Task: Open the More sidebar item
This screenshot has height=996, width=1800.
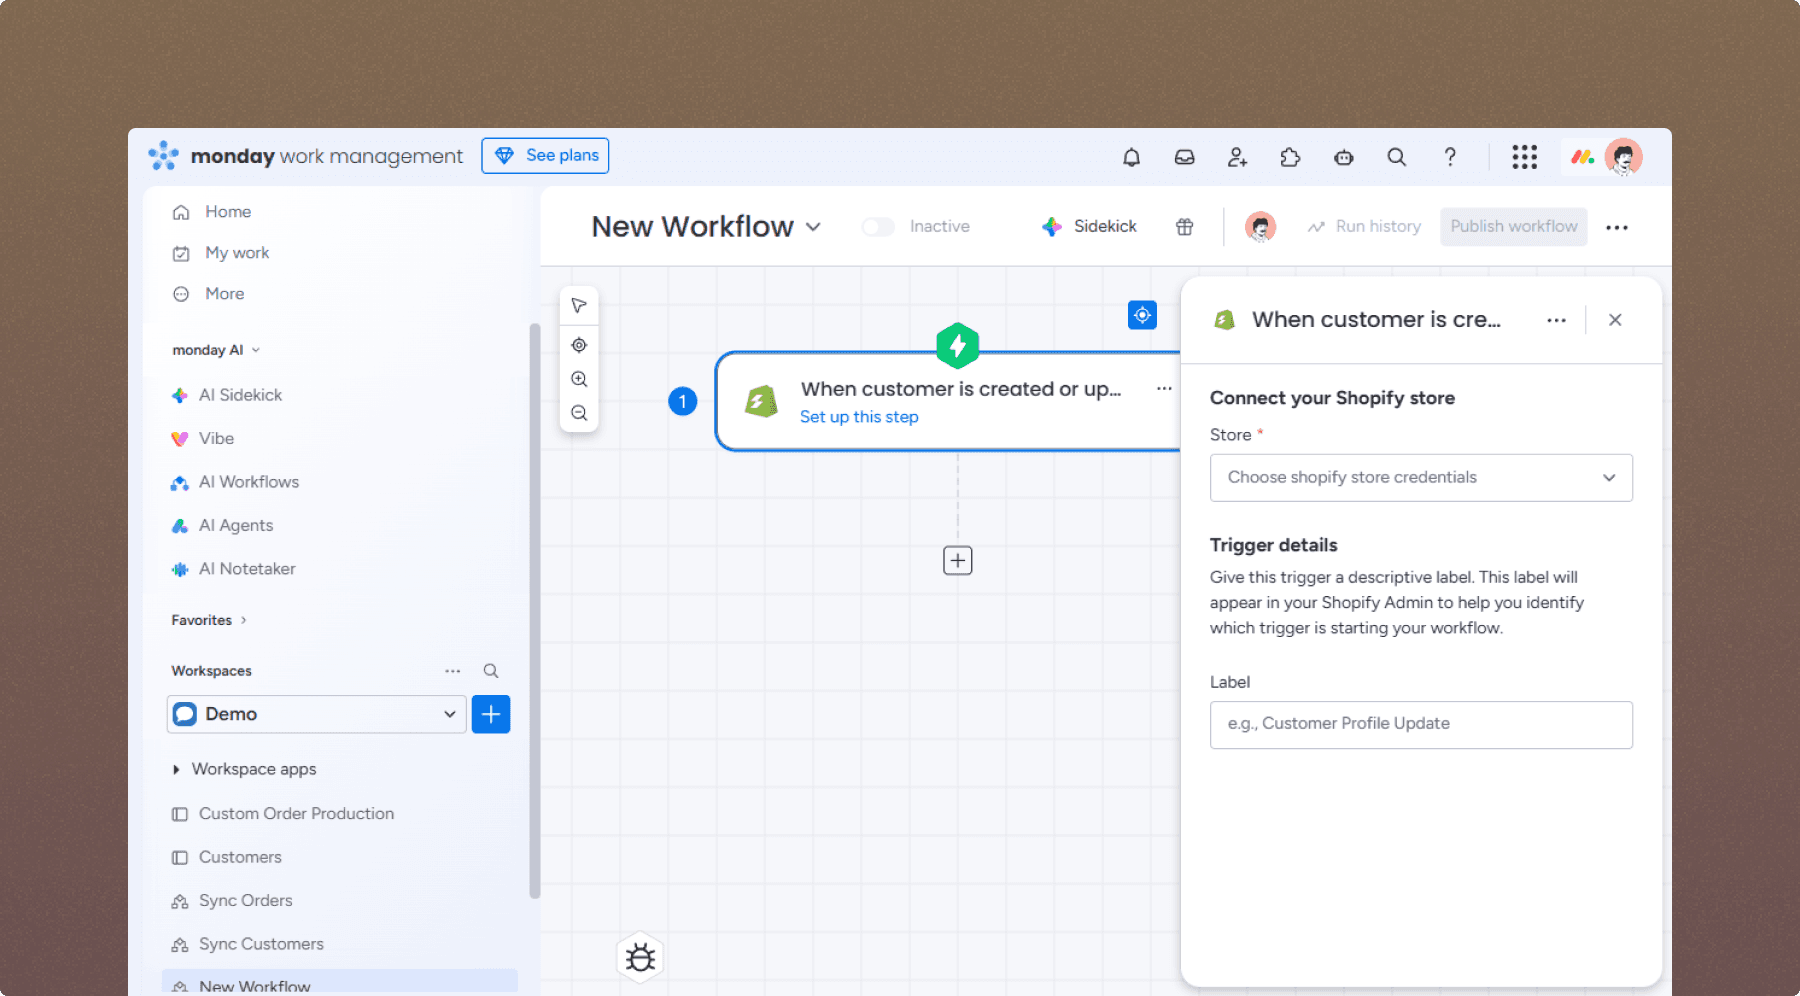Action: tap(224, 294)
